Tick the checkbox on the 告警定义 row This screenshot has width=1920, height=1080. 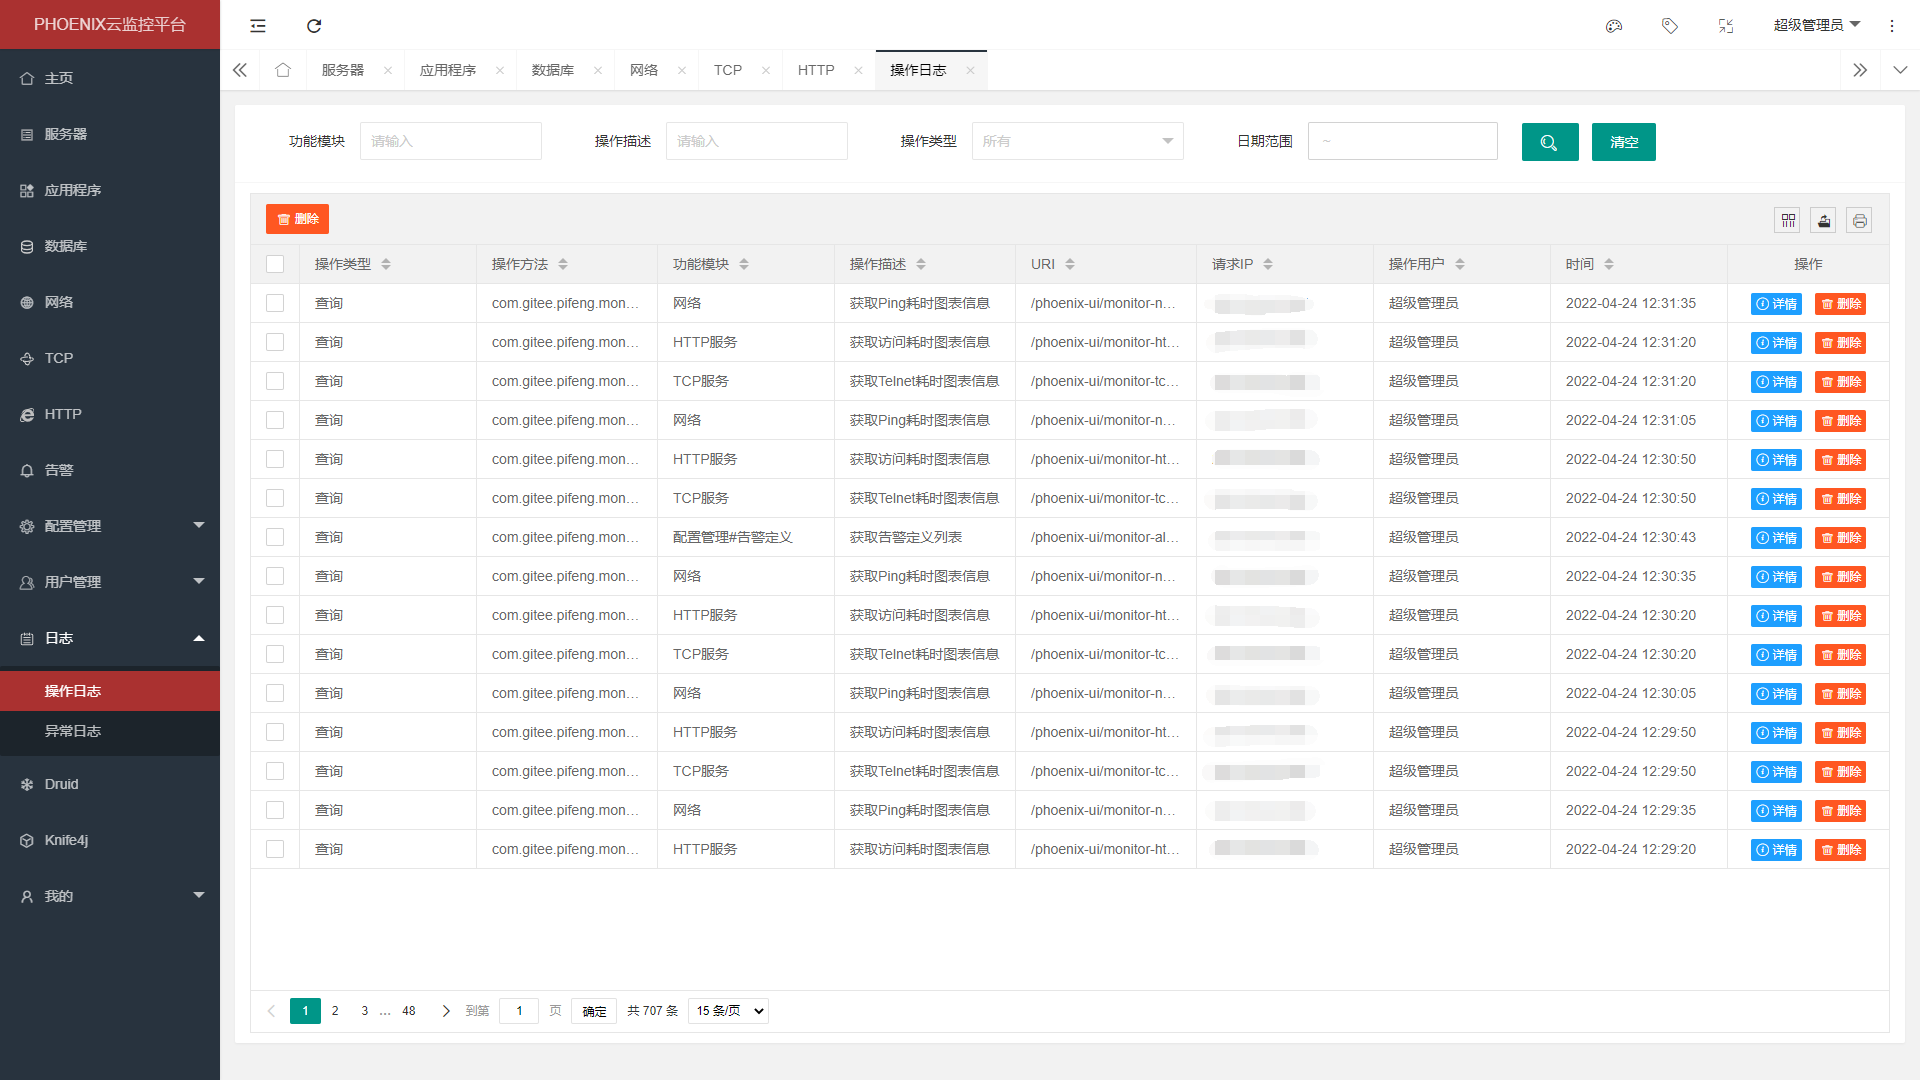click(x=275, y=537)
